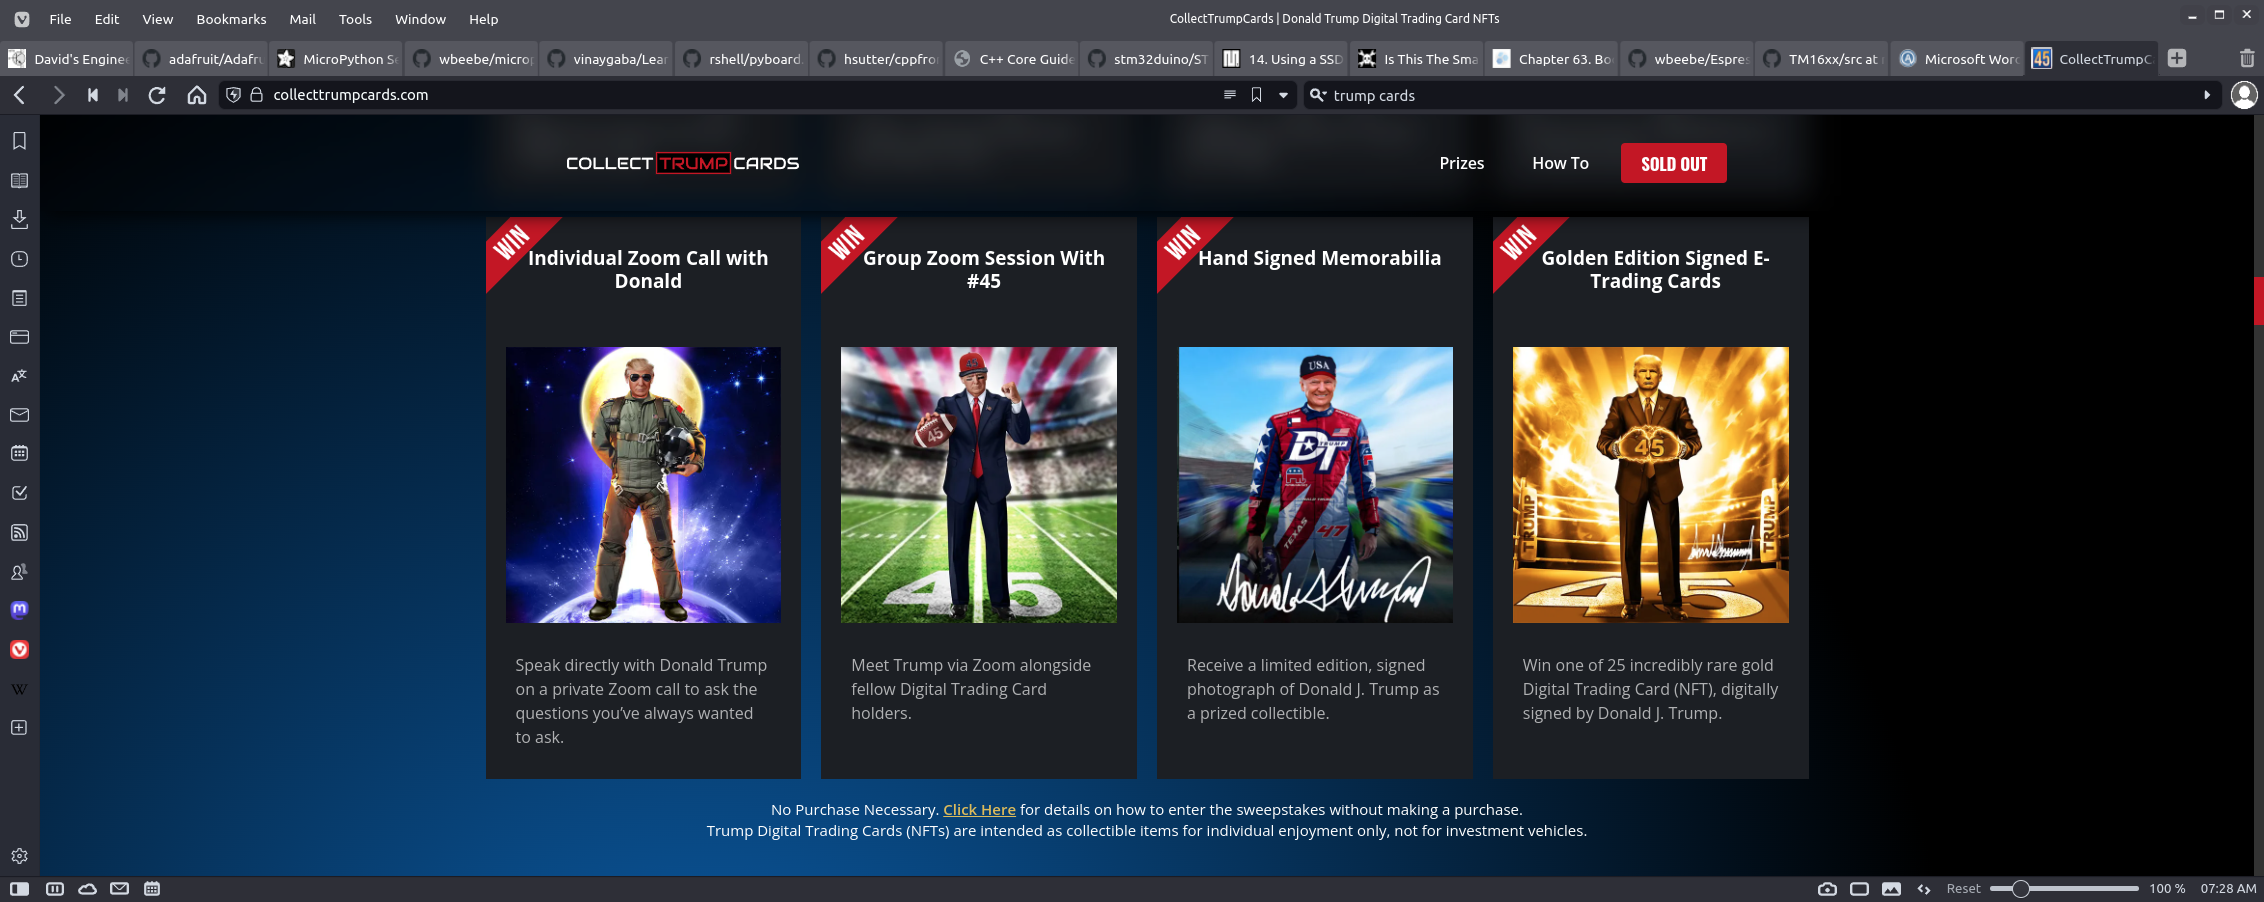This screenshot has height=902, width=2264.
Task: Toggle page tiling in status bar
Action: [x=1859, y=889]
